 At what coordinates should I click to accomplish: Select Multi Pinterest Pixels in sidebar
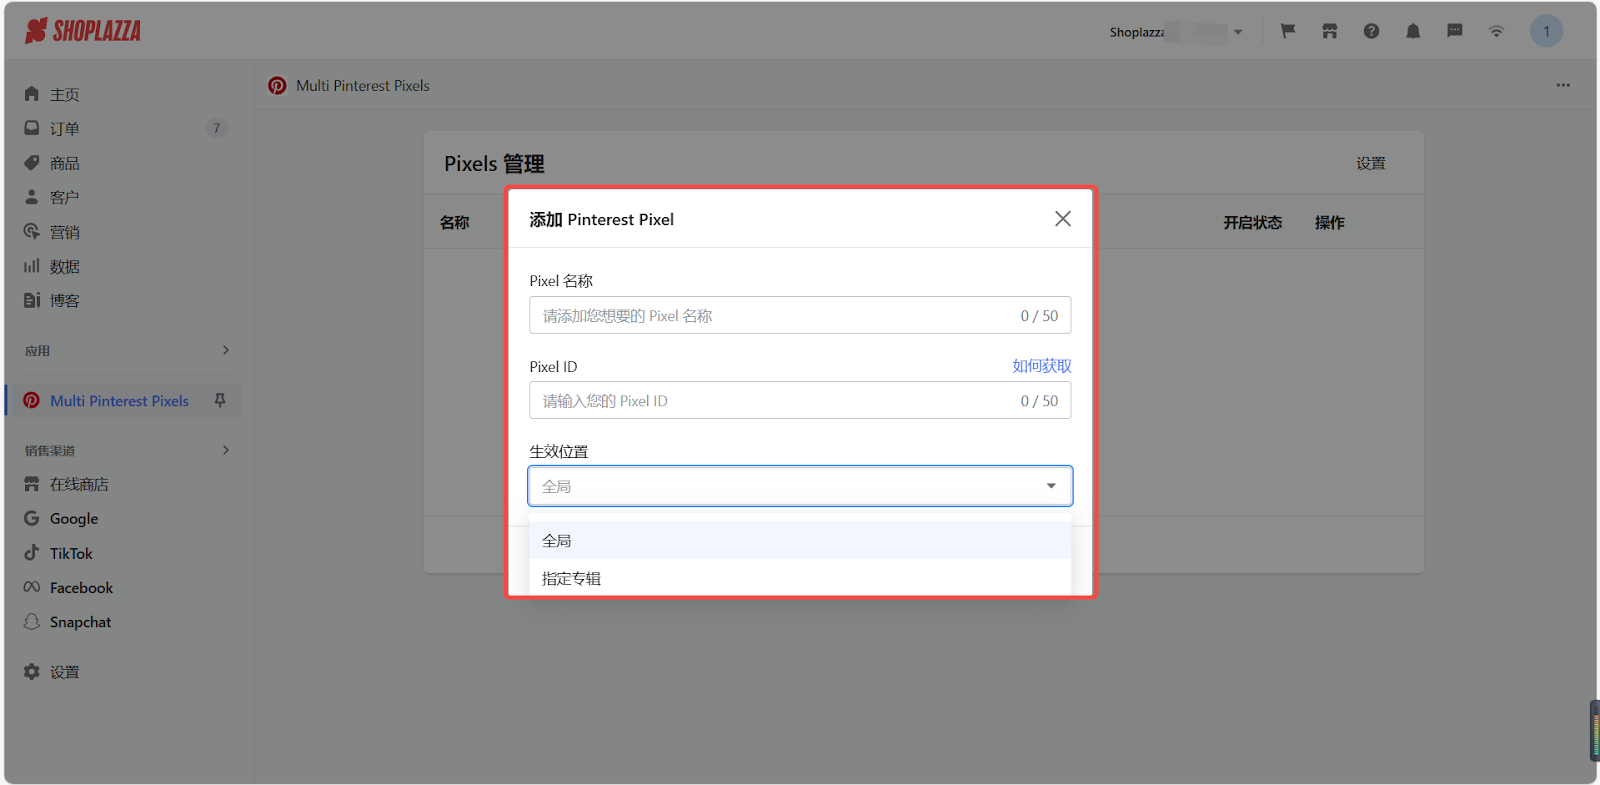tap(119, 401)
